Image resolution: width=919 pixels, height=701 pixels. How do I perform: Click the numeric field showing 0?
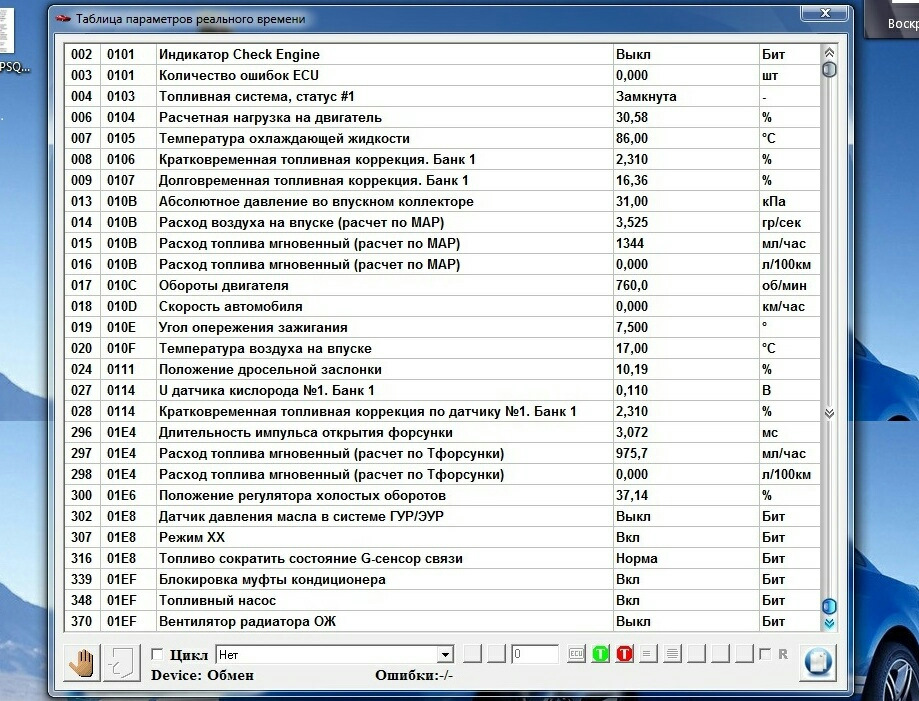point(535,654)
